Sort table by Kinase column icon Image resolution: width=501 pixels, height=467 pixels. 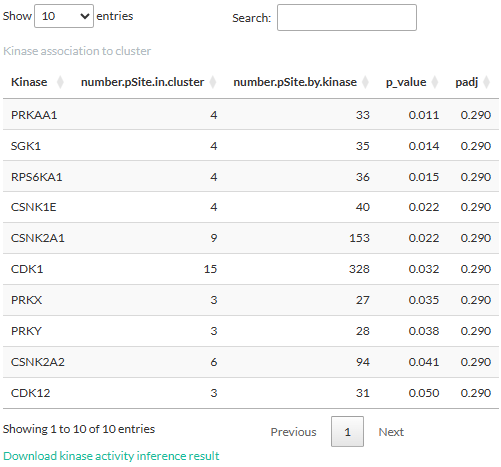[x=60, y=82]
